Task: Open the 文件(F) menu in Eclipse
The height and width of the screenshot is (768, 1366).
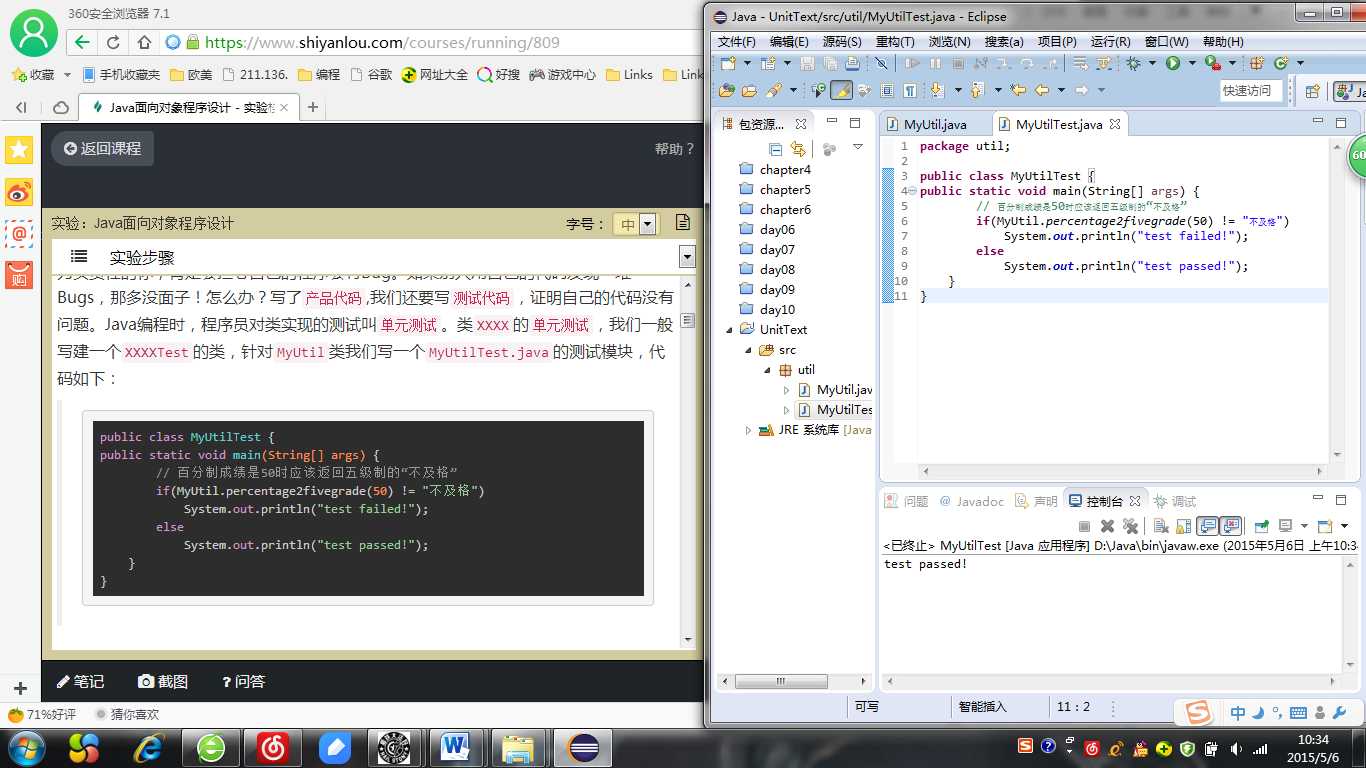Action: [x=737, y=42]
